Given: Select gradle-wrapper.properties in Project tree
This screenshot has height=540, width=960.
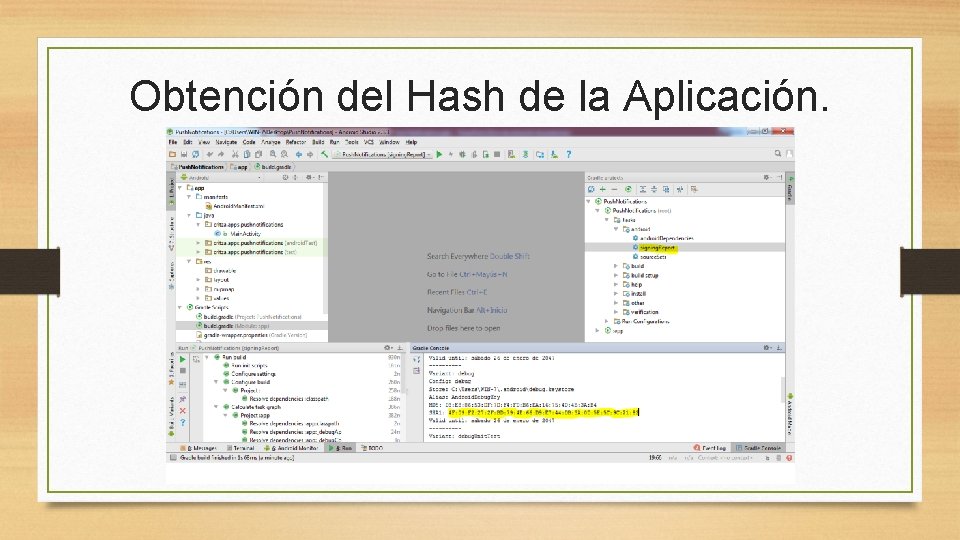Looking at the screenshot, I should [x=252, y=336].
